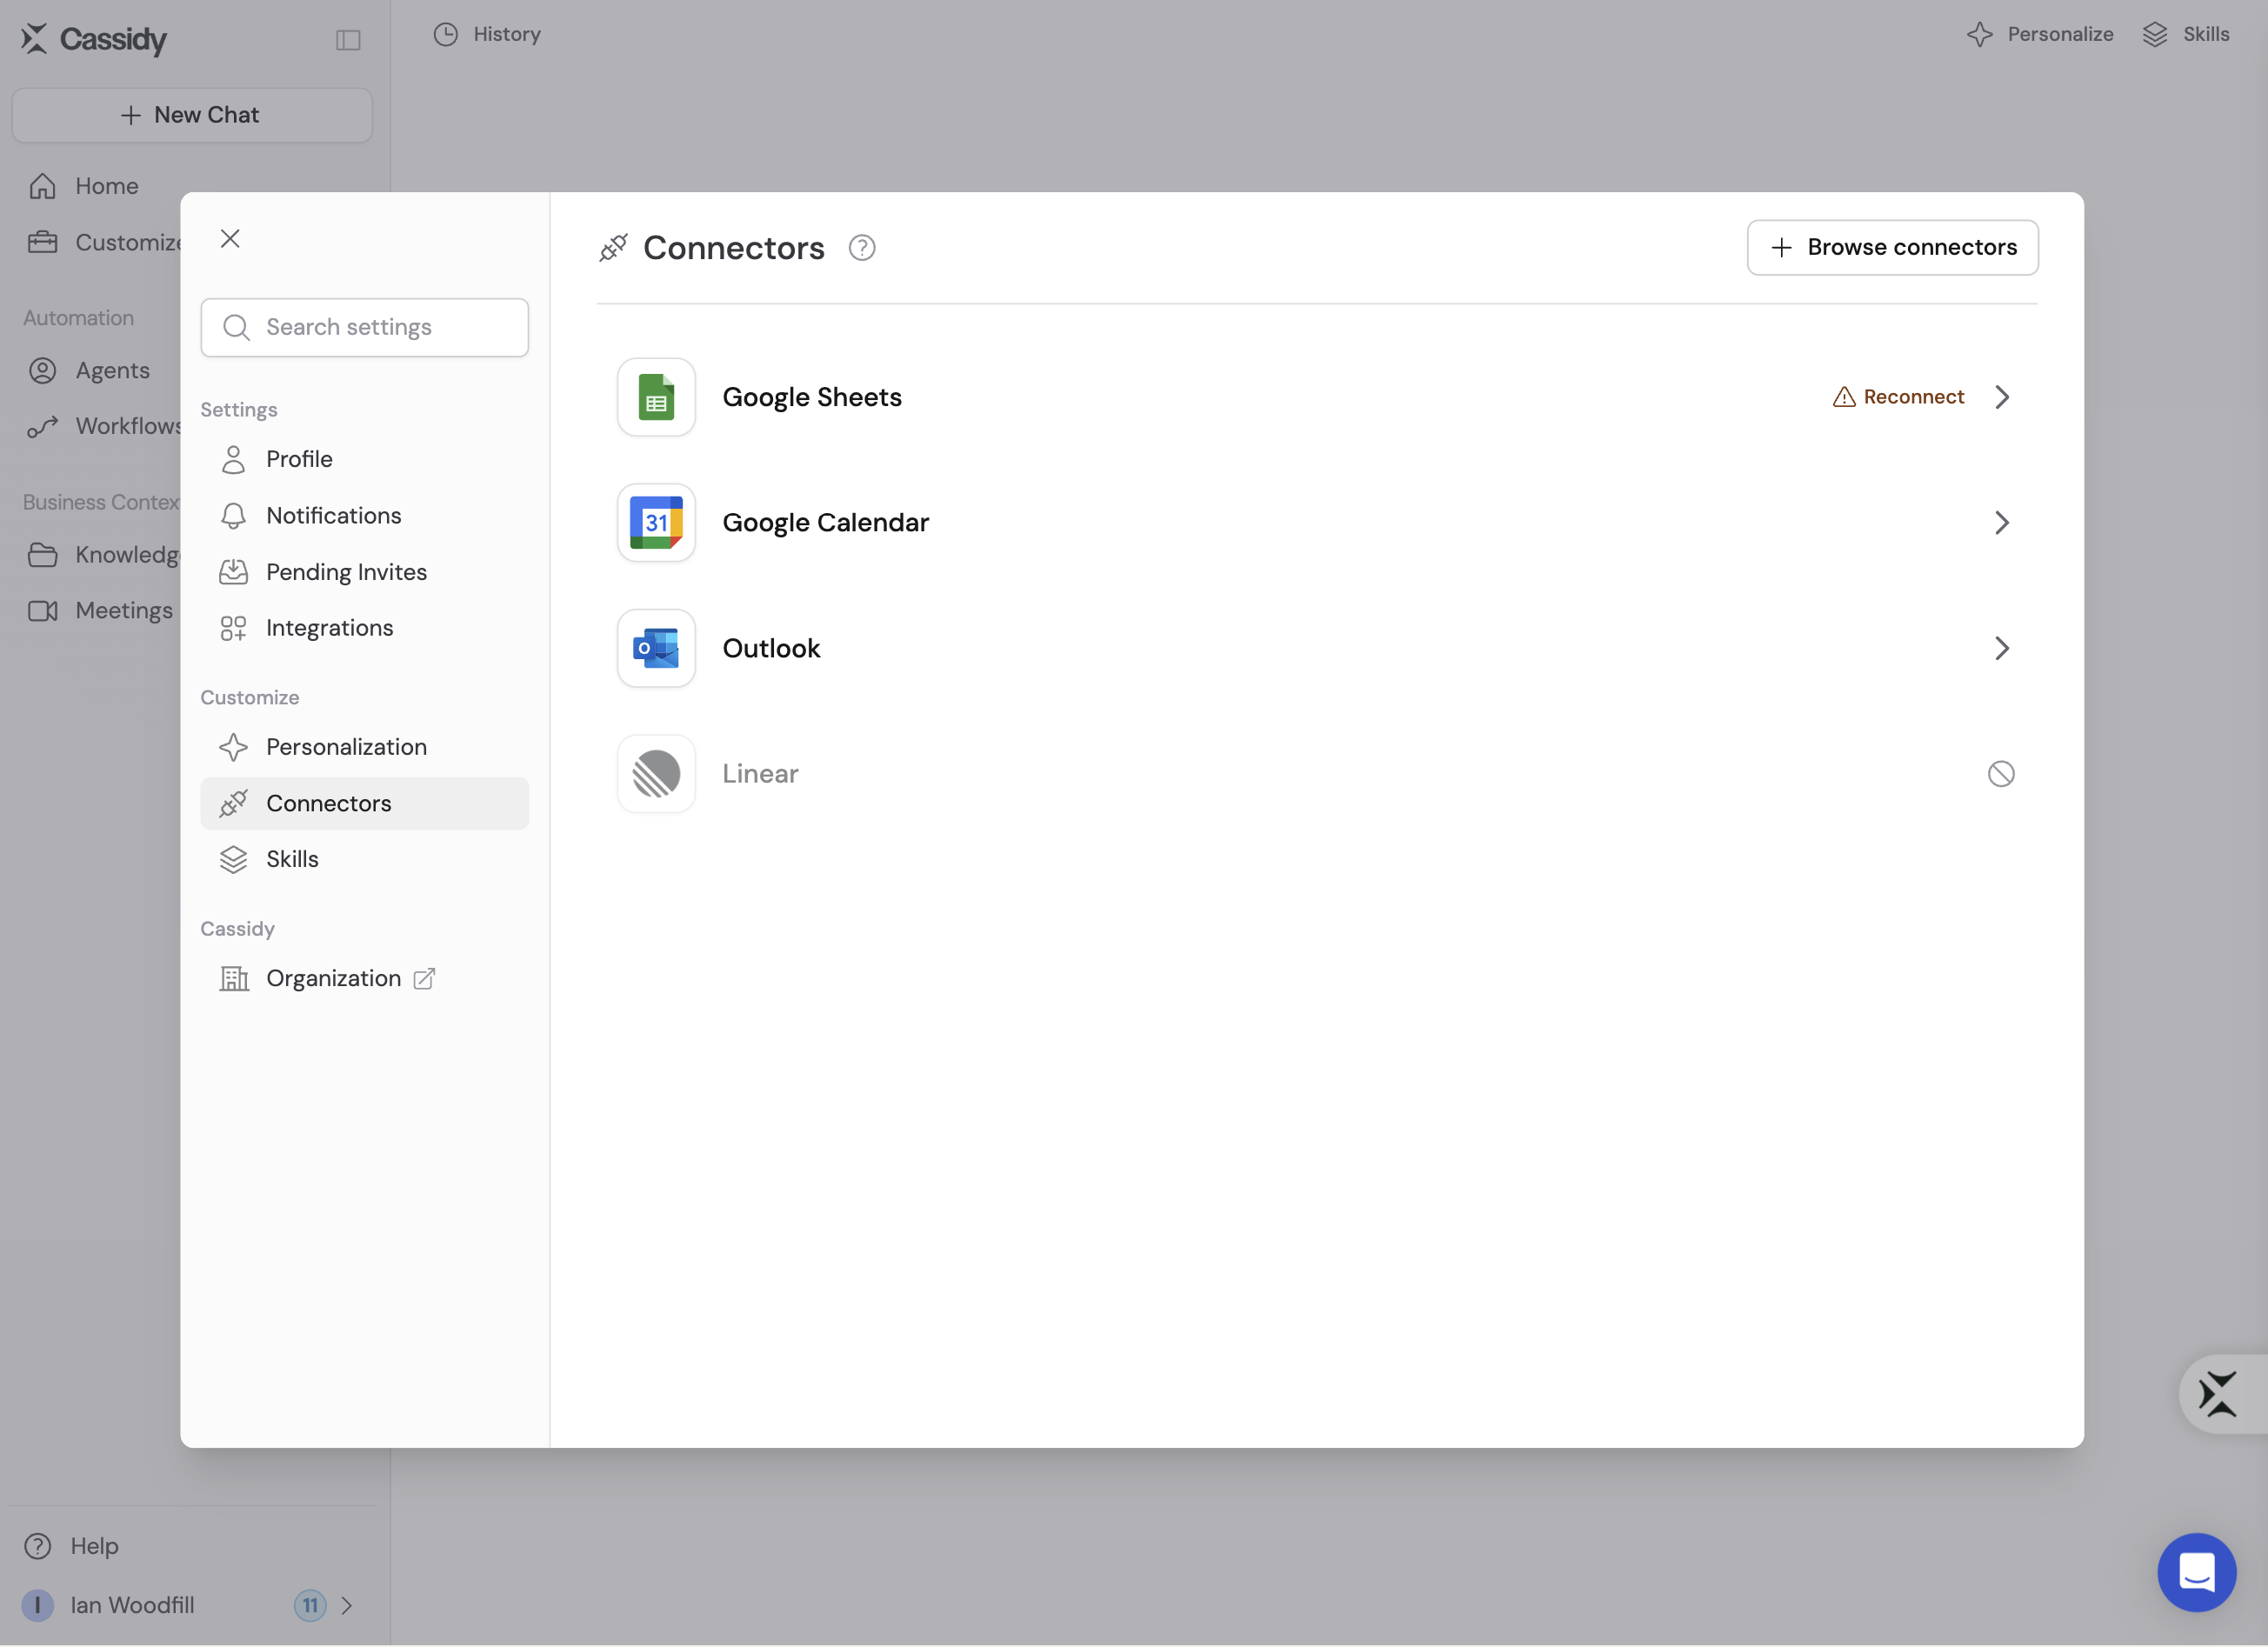The height and width of the screenshot is (1647, 2268).
Task: Click Personalize in the top bar
Action: [x=2040, y=34]
